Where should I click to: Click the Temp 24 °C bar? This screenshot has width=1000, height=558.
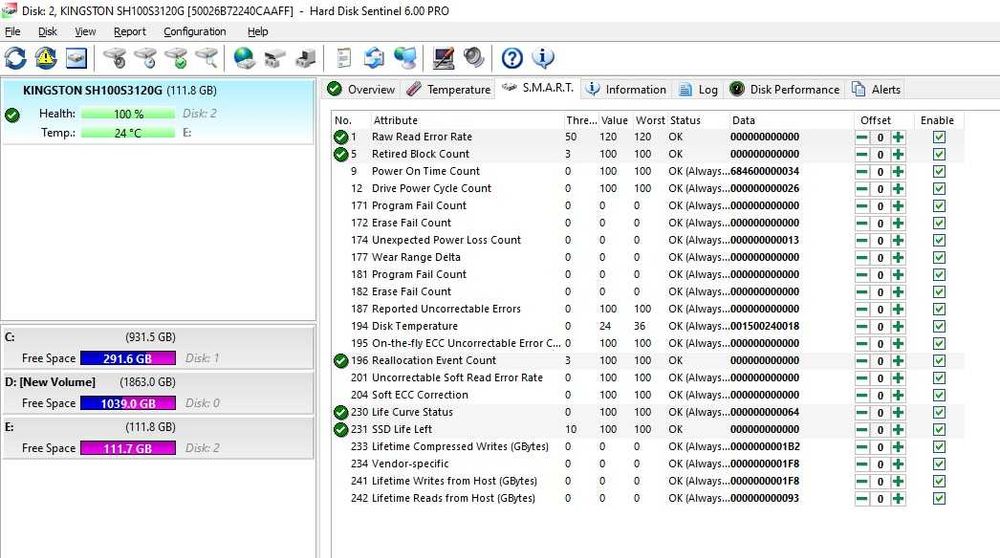pos(128,133)
